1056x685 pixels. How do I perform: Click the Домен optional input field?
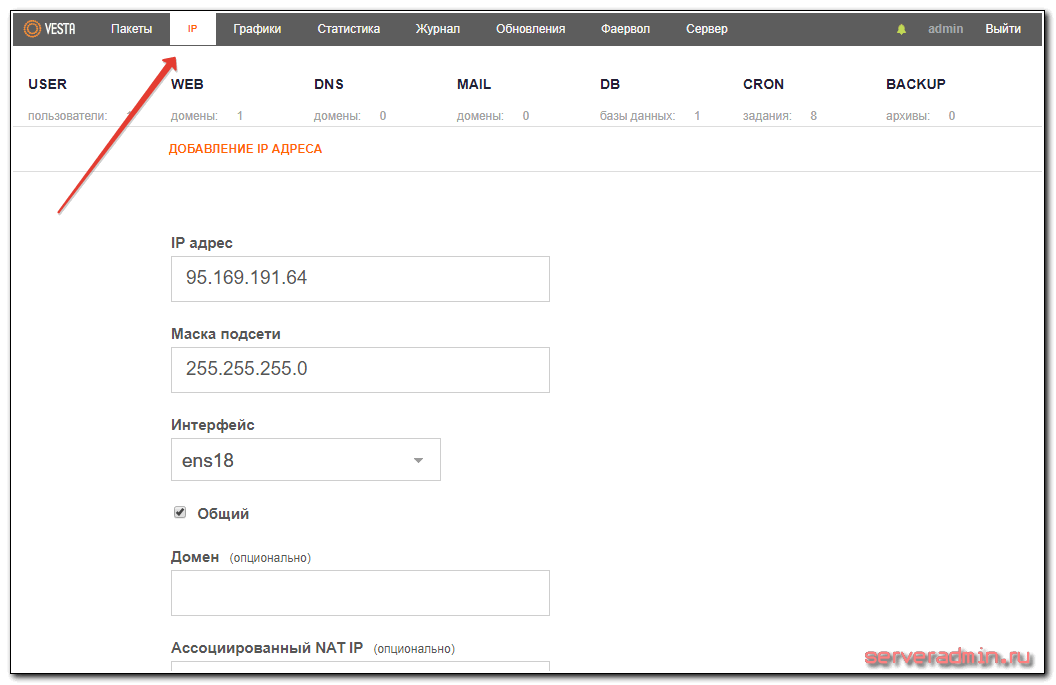(360, 593)
